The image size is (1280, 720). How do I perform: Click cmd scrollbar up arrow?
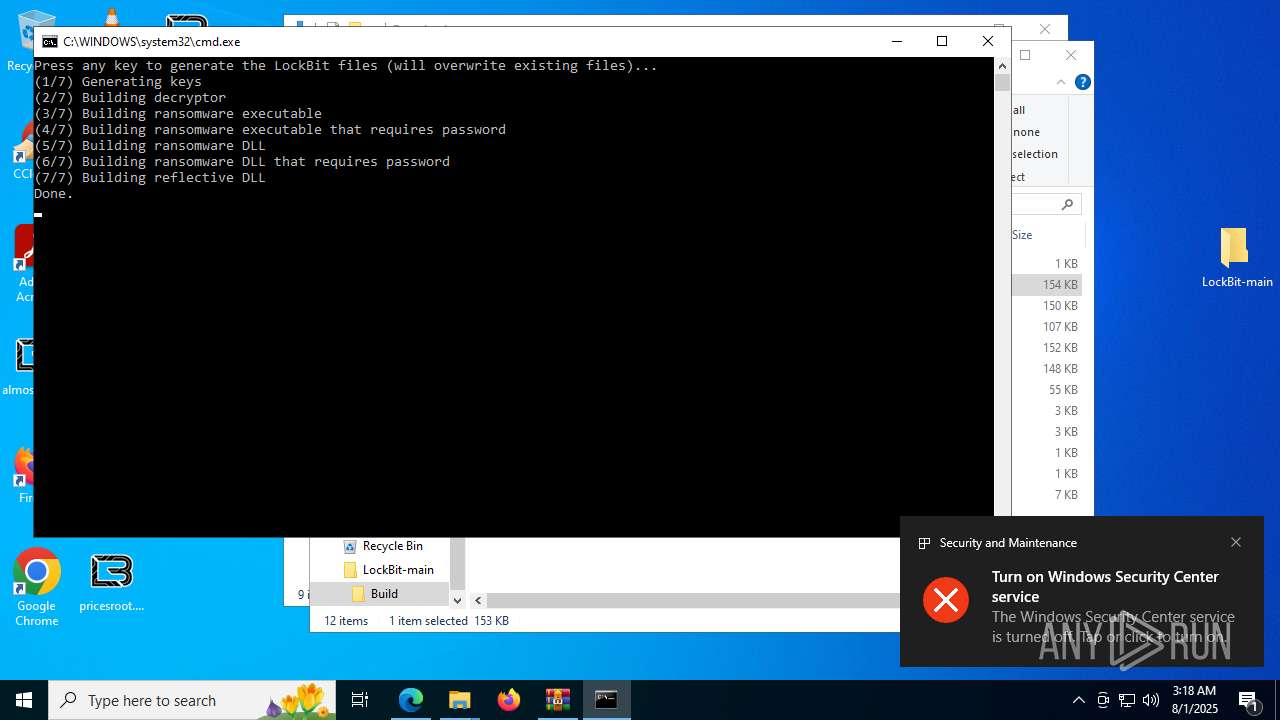point(1002,66)
